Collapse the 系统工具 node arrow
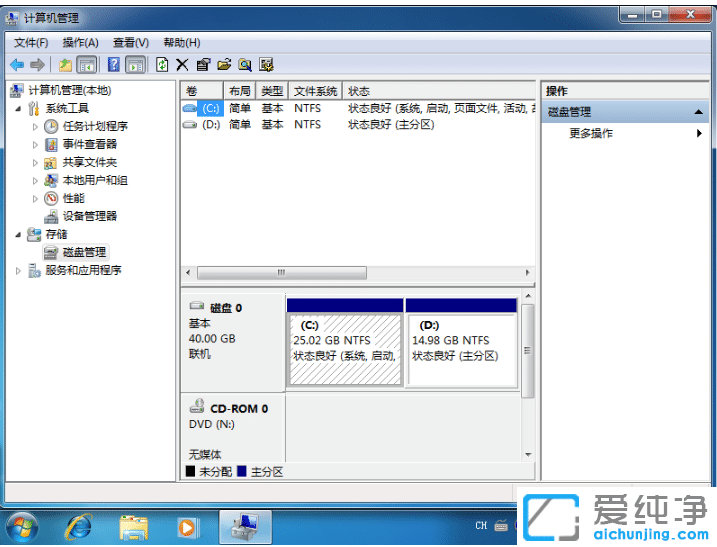Screen dimensions: 717x547 click(x=18, y=109)
